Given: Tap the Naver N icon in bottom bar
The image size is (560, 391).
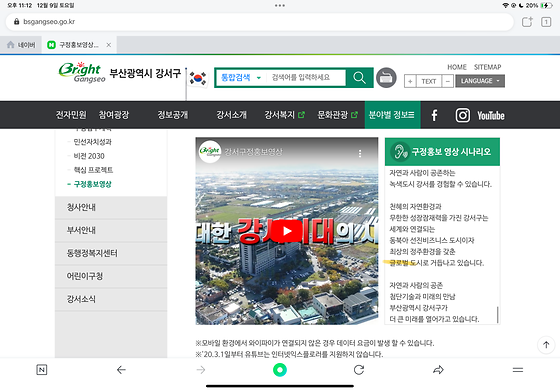Looking at the screenshot, I should click(42, 370).
